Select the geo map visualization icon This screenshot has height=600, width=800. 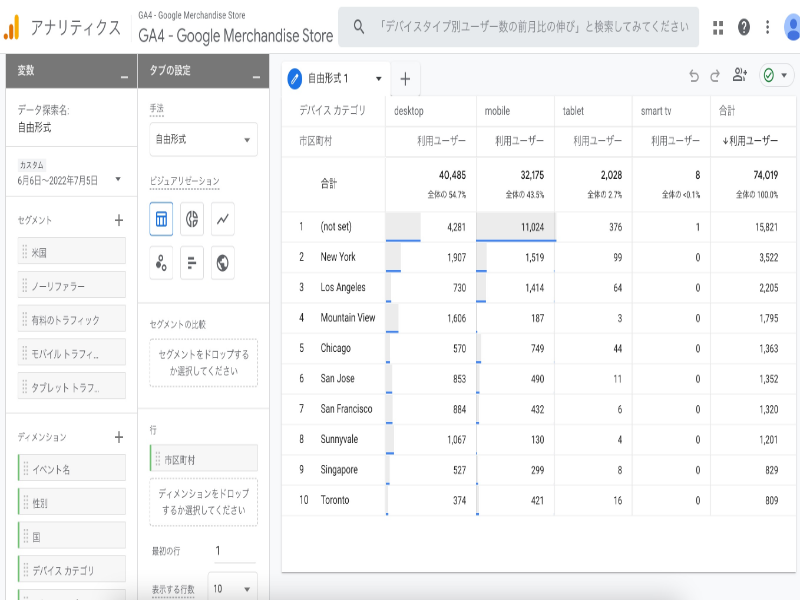click(222, 263)
